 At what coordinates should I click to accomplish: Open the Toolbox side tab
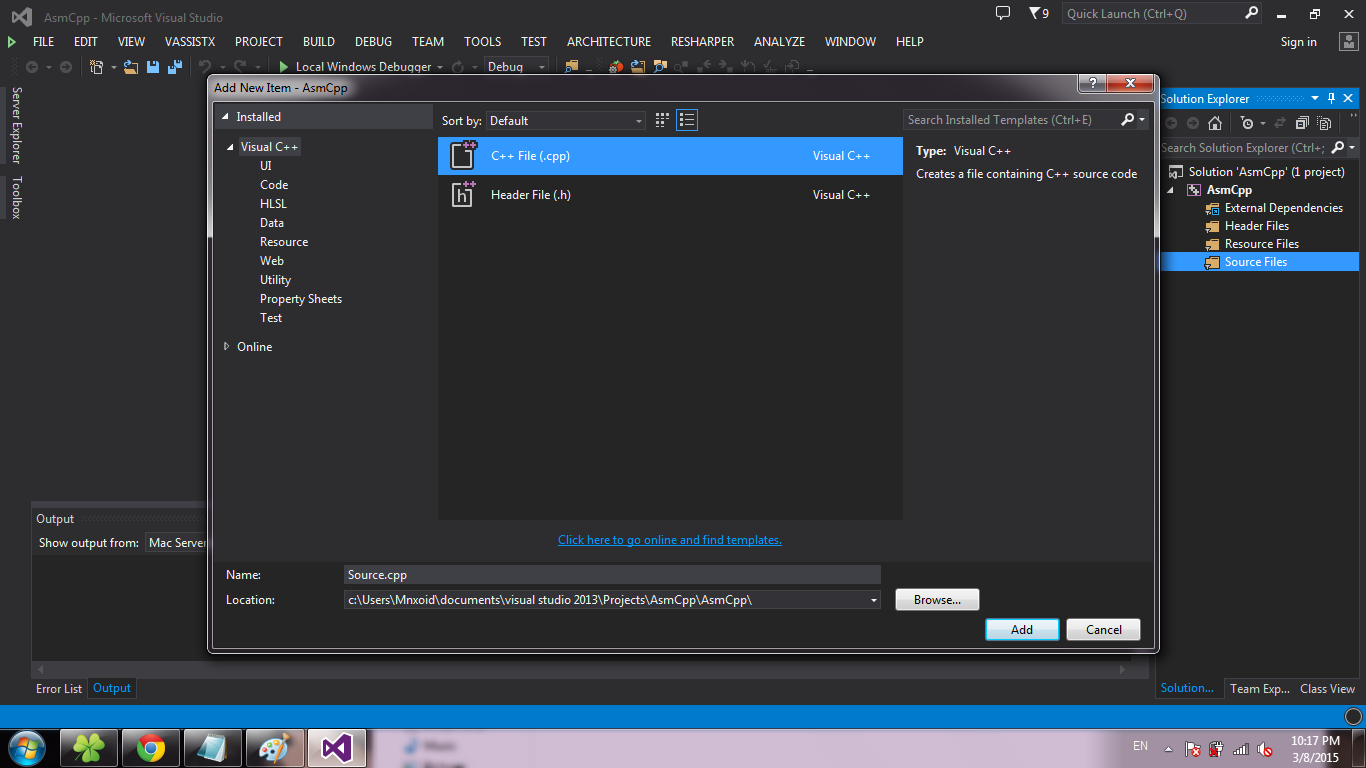coord(16,197)
